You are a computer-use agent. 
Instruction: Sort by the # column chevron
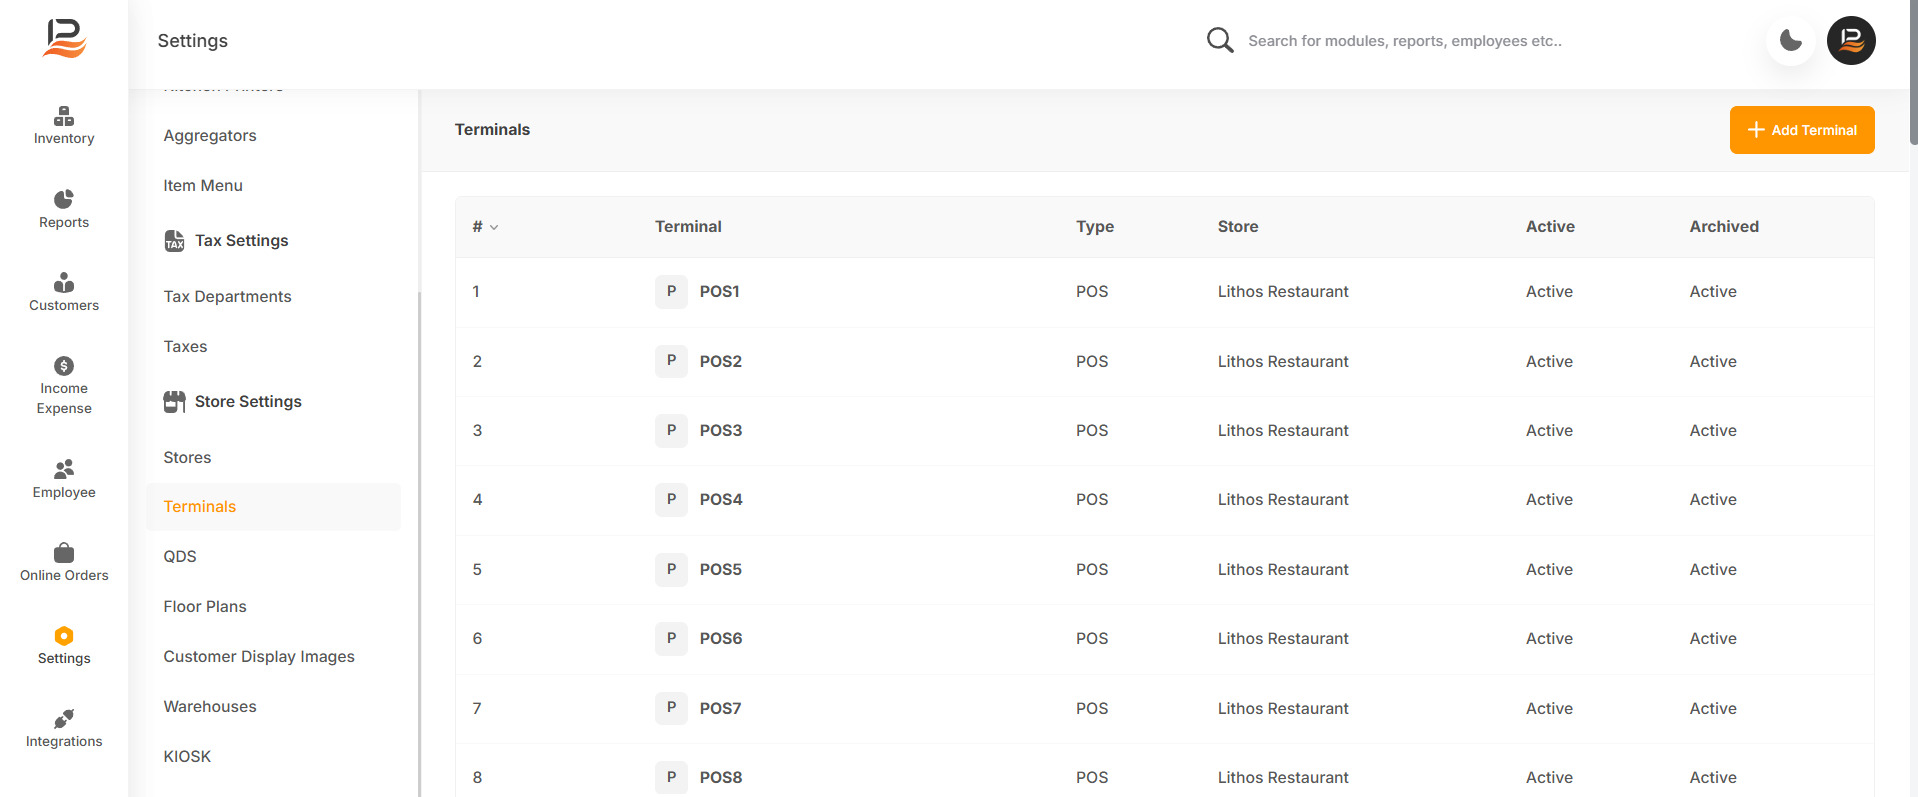pos(494,228)
